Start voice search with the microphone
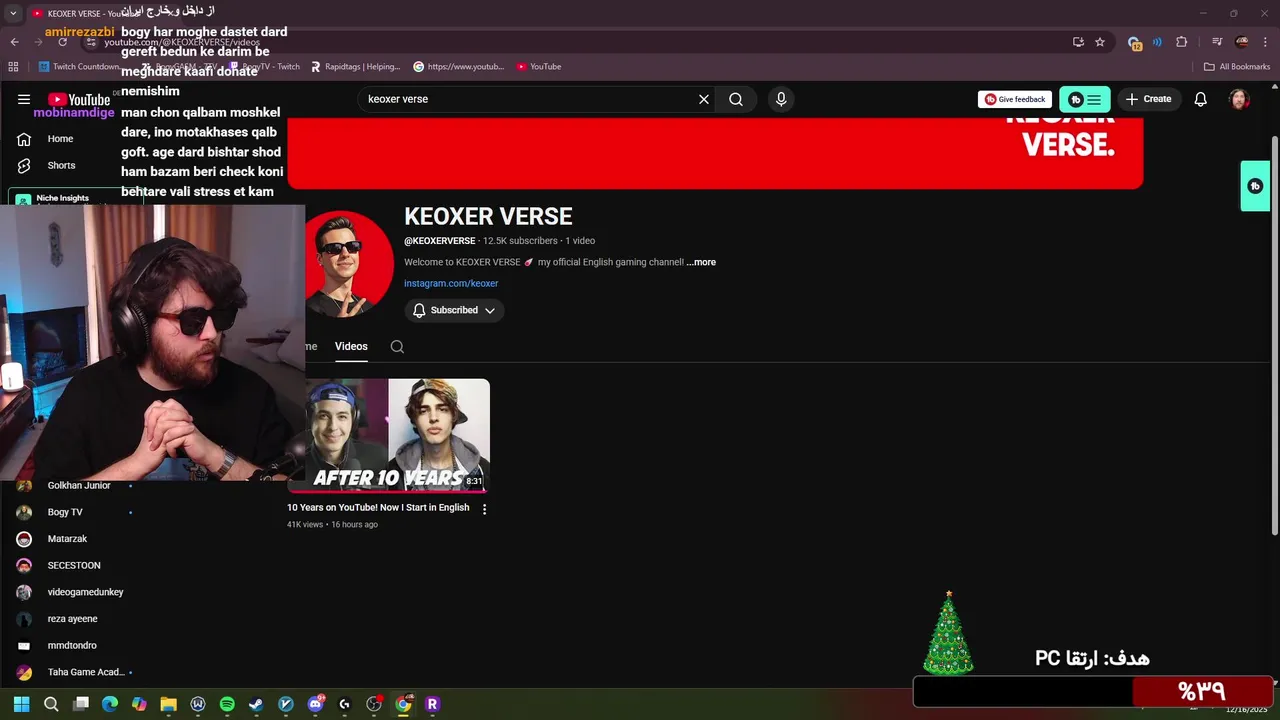 [x=781, y=99]
